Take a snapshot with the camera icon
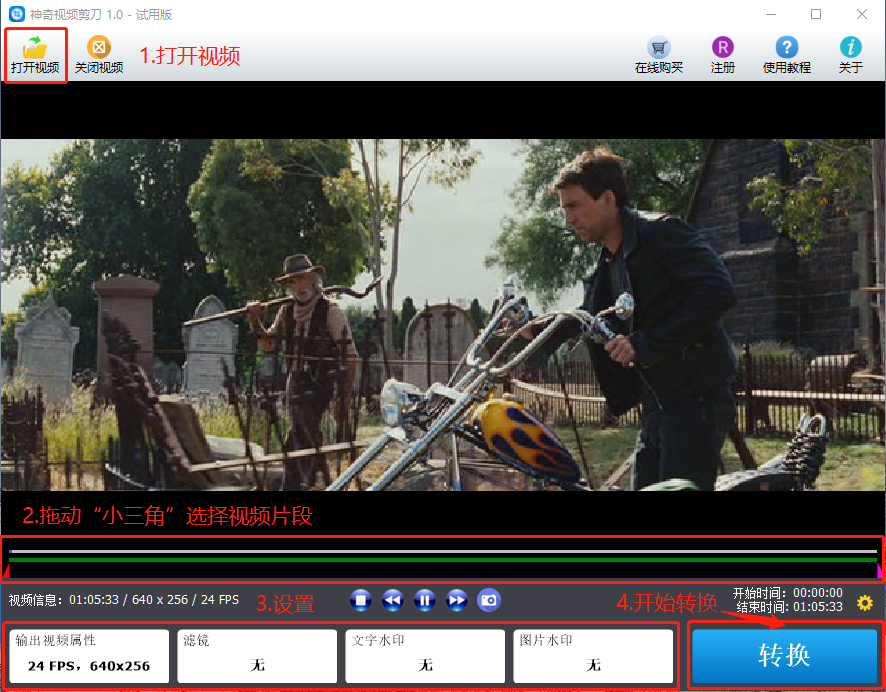The height and width of the screenshot is (692, 886). click(x=489, y=600)
